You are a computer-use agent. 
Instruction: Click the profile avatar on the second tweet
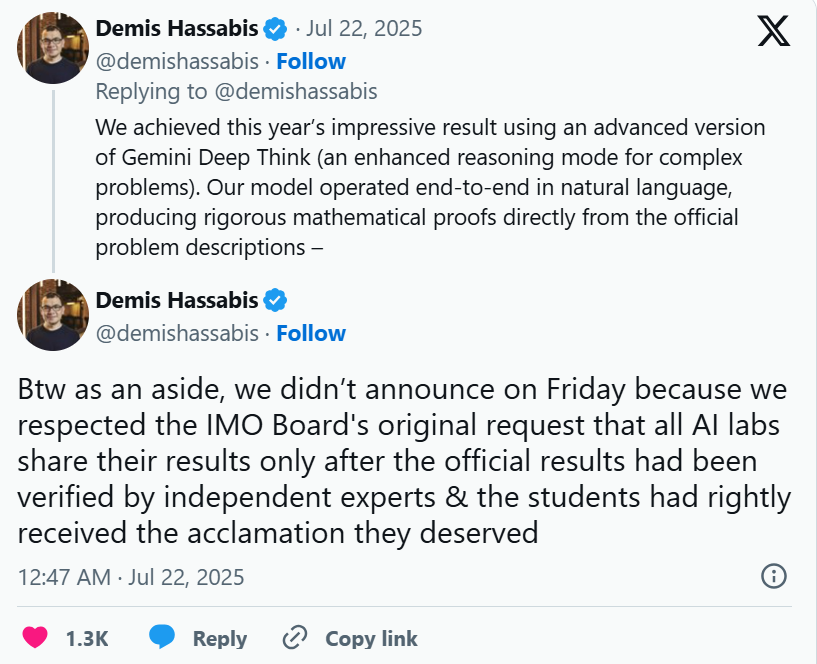[x=52, y=314]
